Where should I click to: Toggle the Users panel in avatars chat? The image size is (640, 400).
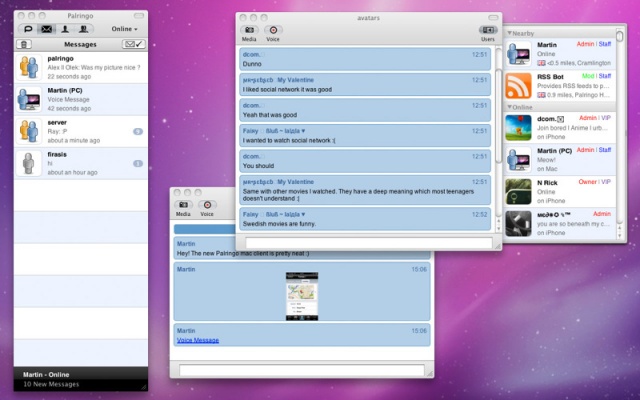click(488, 32)
